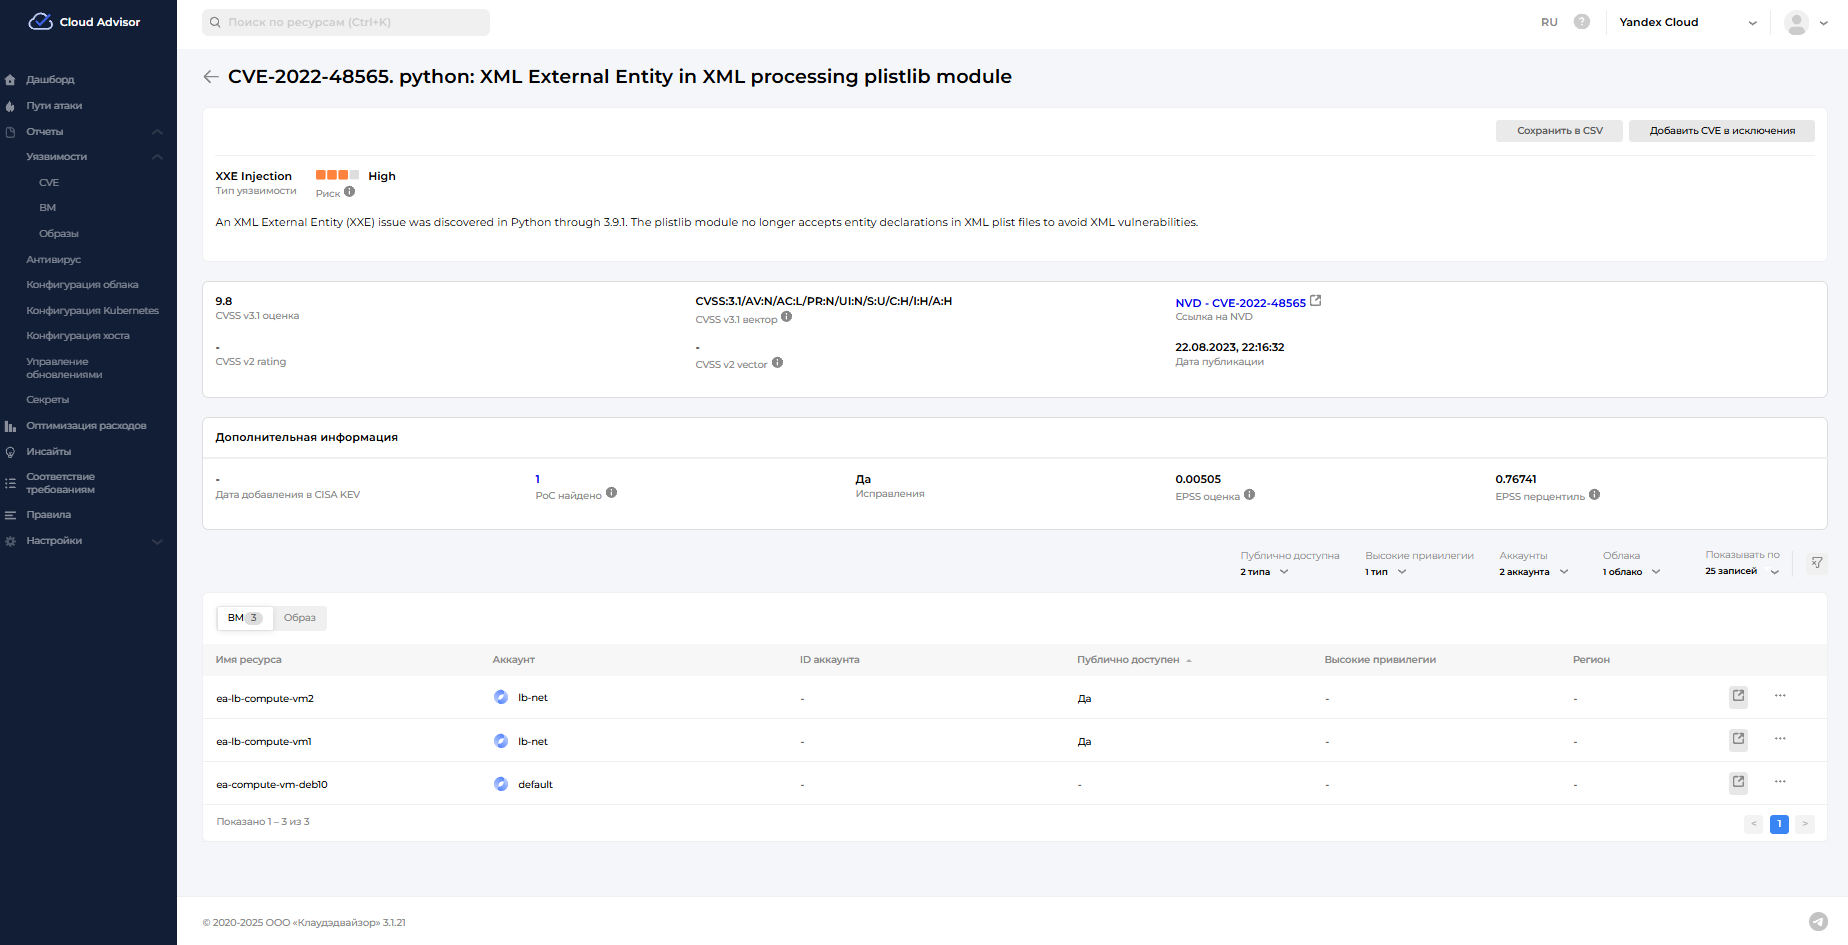
Task: Click the back arrow beside the CVE title
Action: 211,77
